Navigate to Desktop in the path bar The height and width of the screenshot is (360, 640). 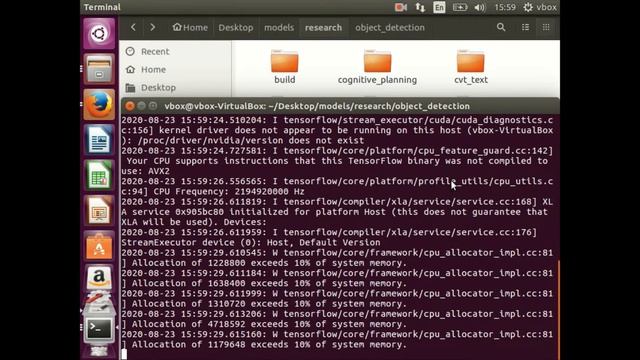[x=236, y=27]
